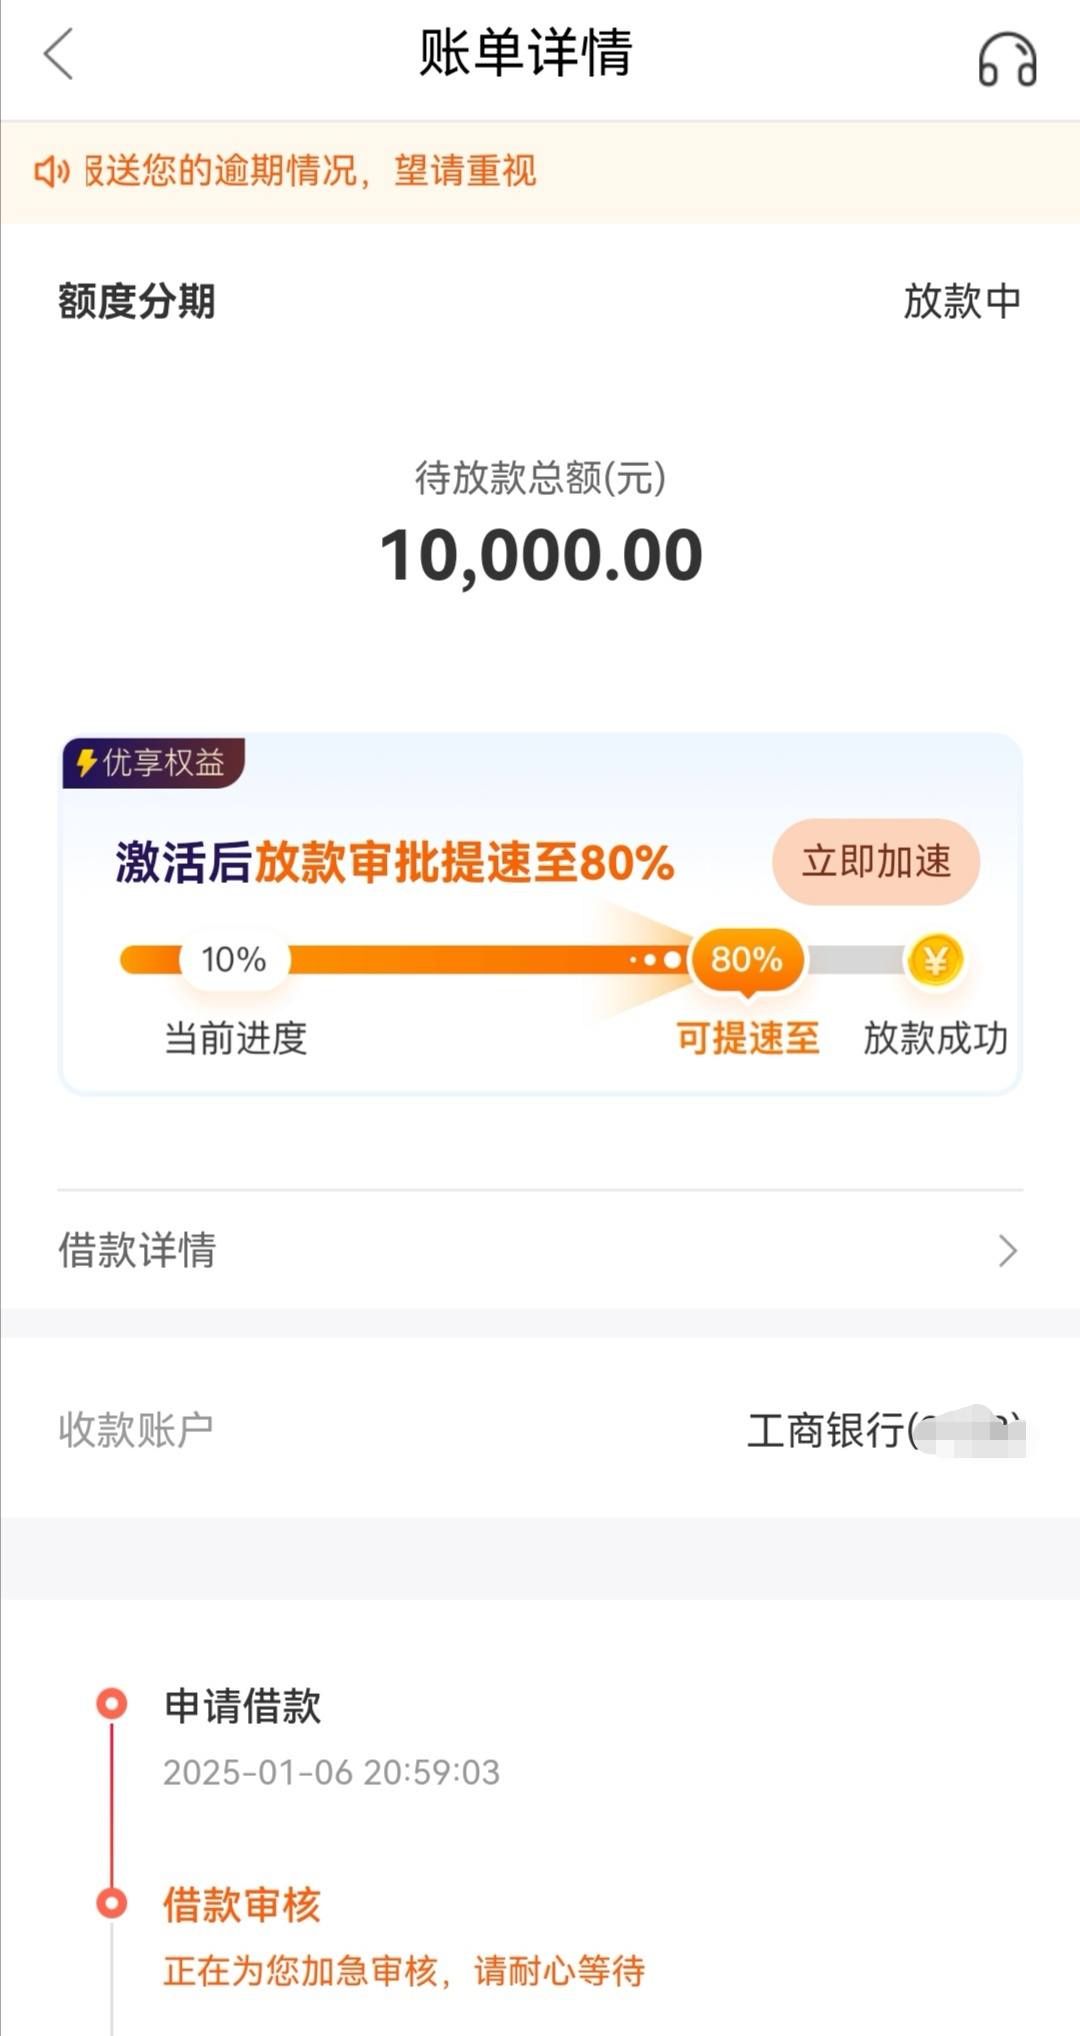Tap the 放款成功 label
The image size is (1080, 2036).
pos(935,1038)
